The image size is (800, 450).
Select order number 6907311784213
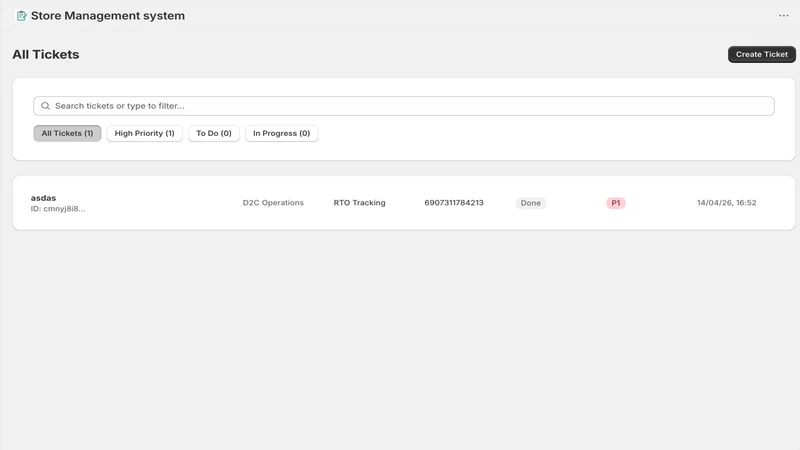(454, 203)
